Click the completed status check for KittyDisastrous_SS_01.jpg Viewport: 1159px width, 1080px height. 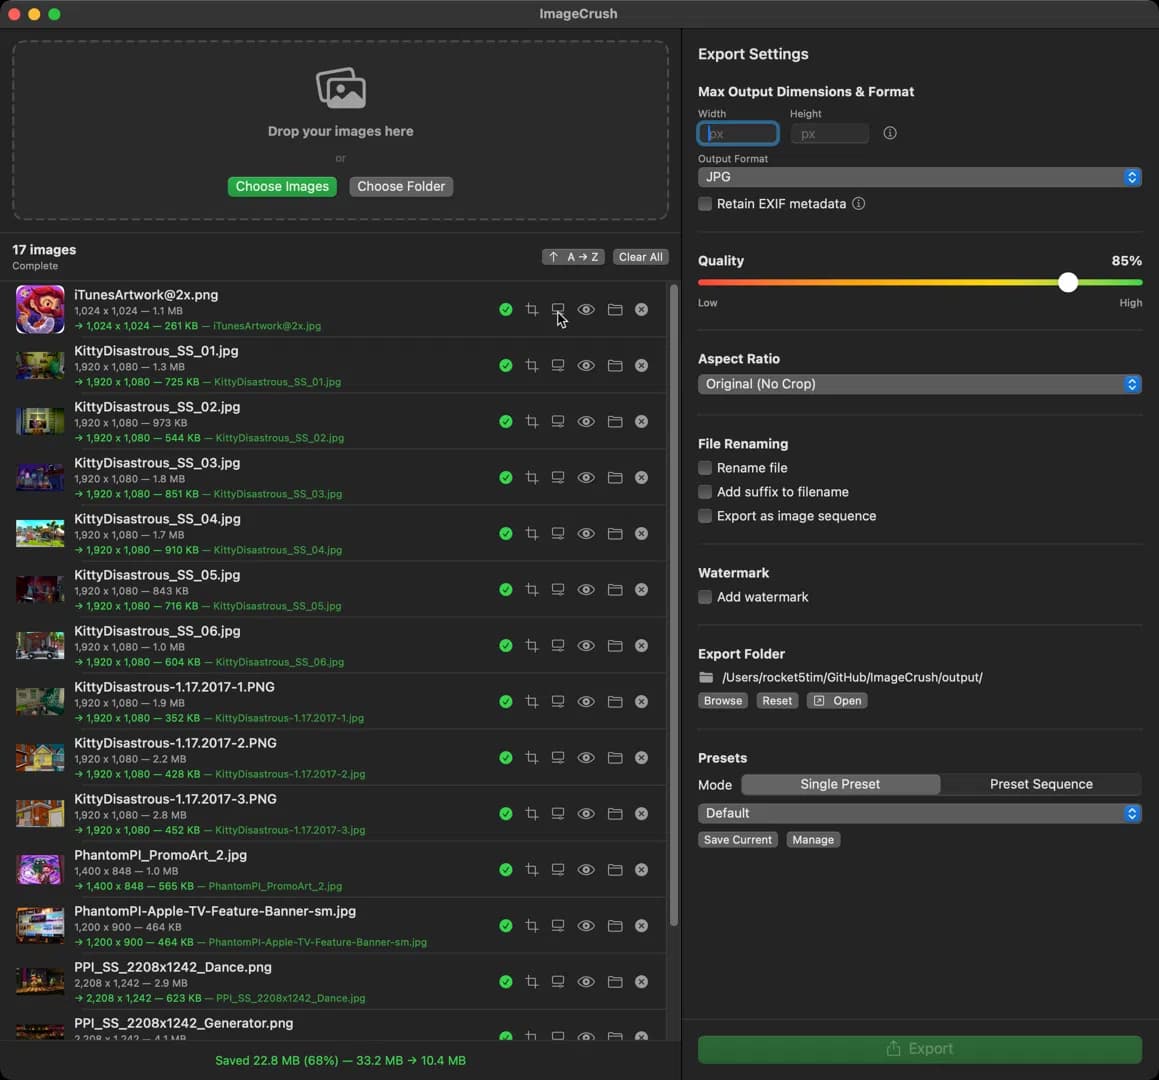506,366
